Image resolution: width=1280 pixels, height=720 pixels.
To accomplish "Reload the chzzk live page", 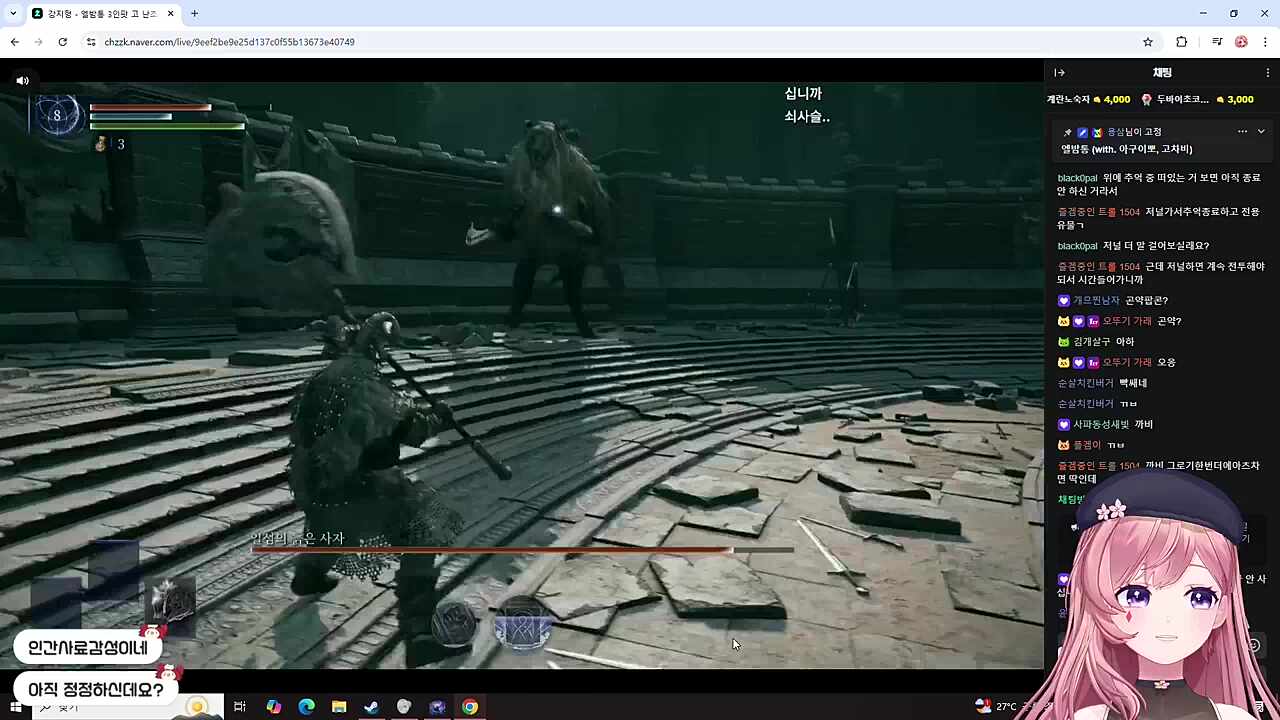I will pyautogui.click(x=62, y=42).
